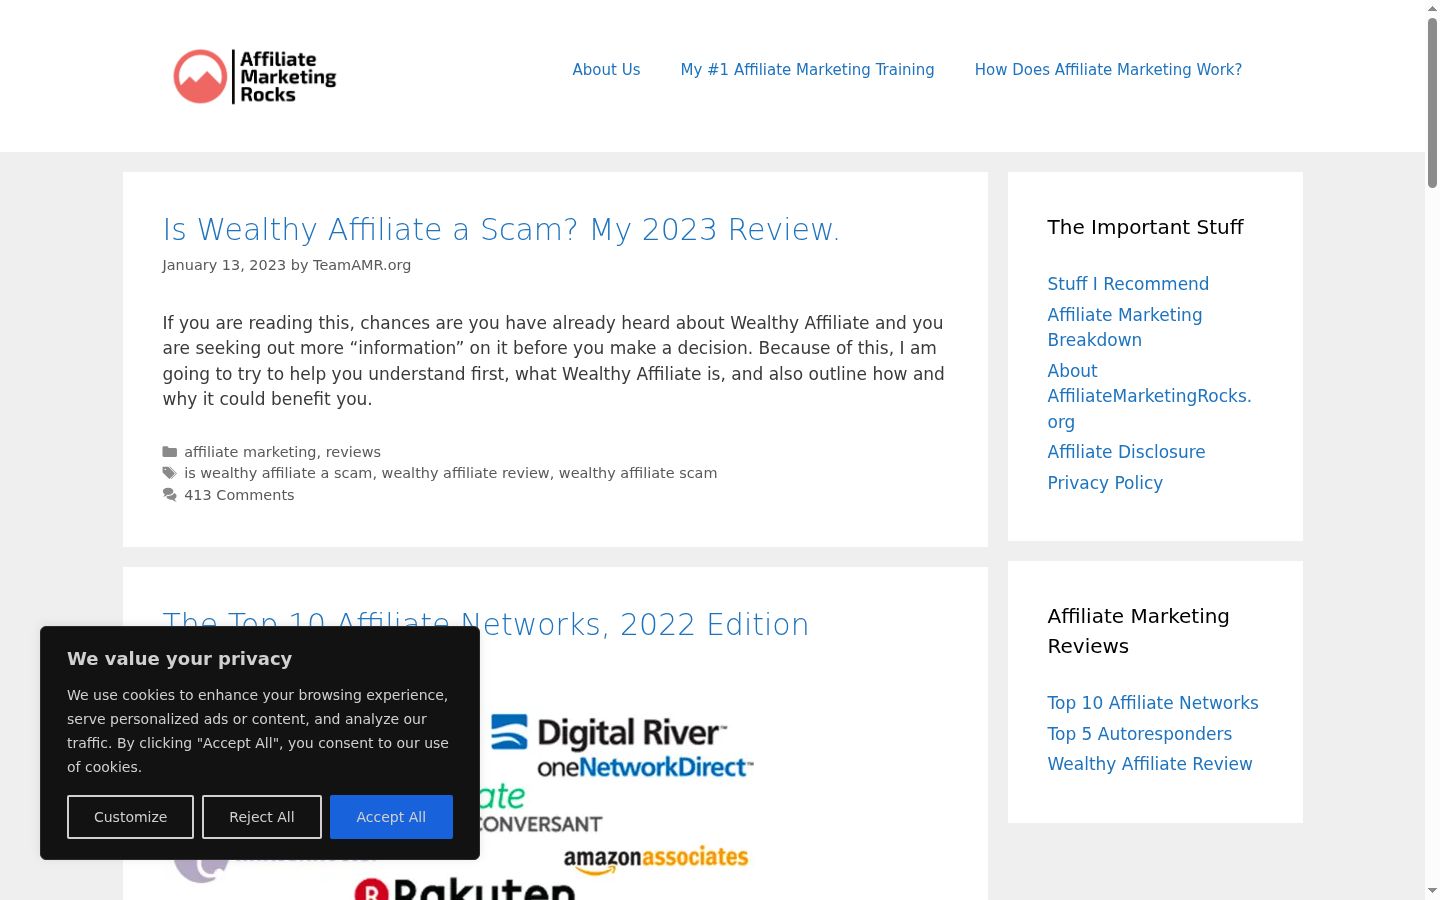This screenshot has width=1440, height=900.
Task: Click 'We value your privacy' heading
Action: coord(180,659)
